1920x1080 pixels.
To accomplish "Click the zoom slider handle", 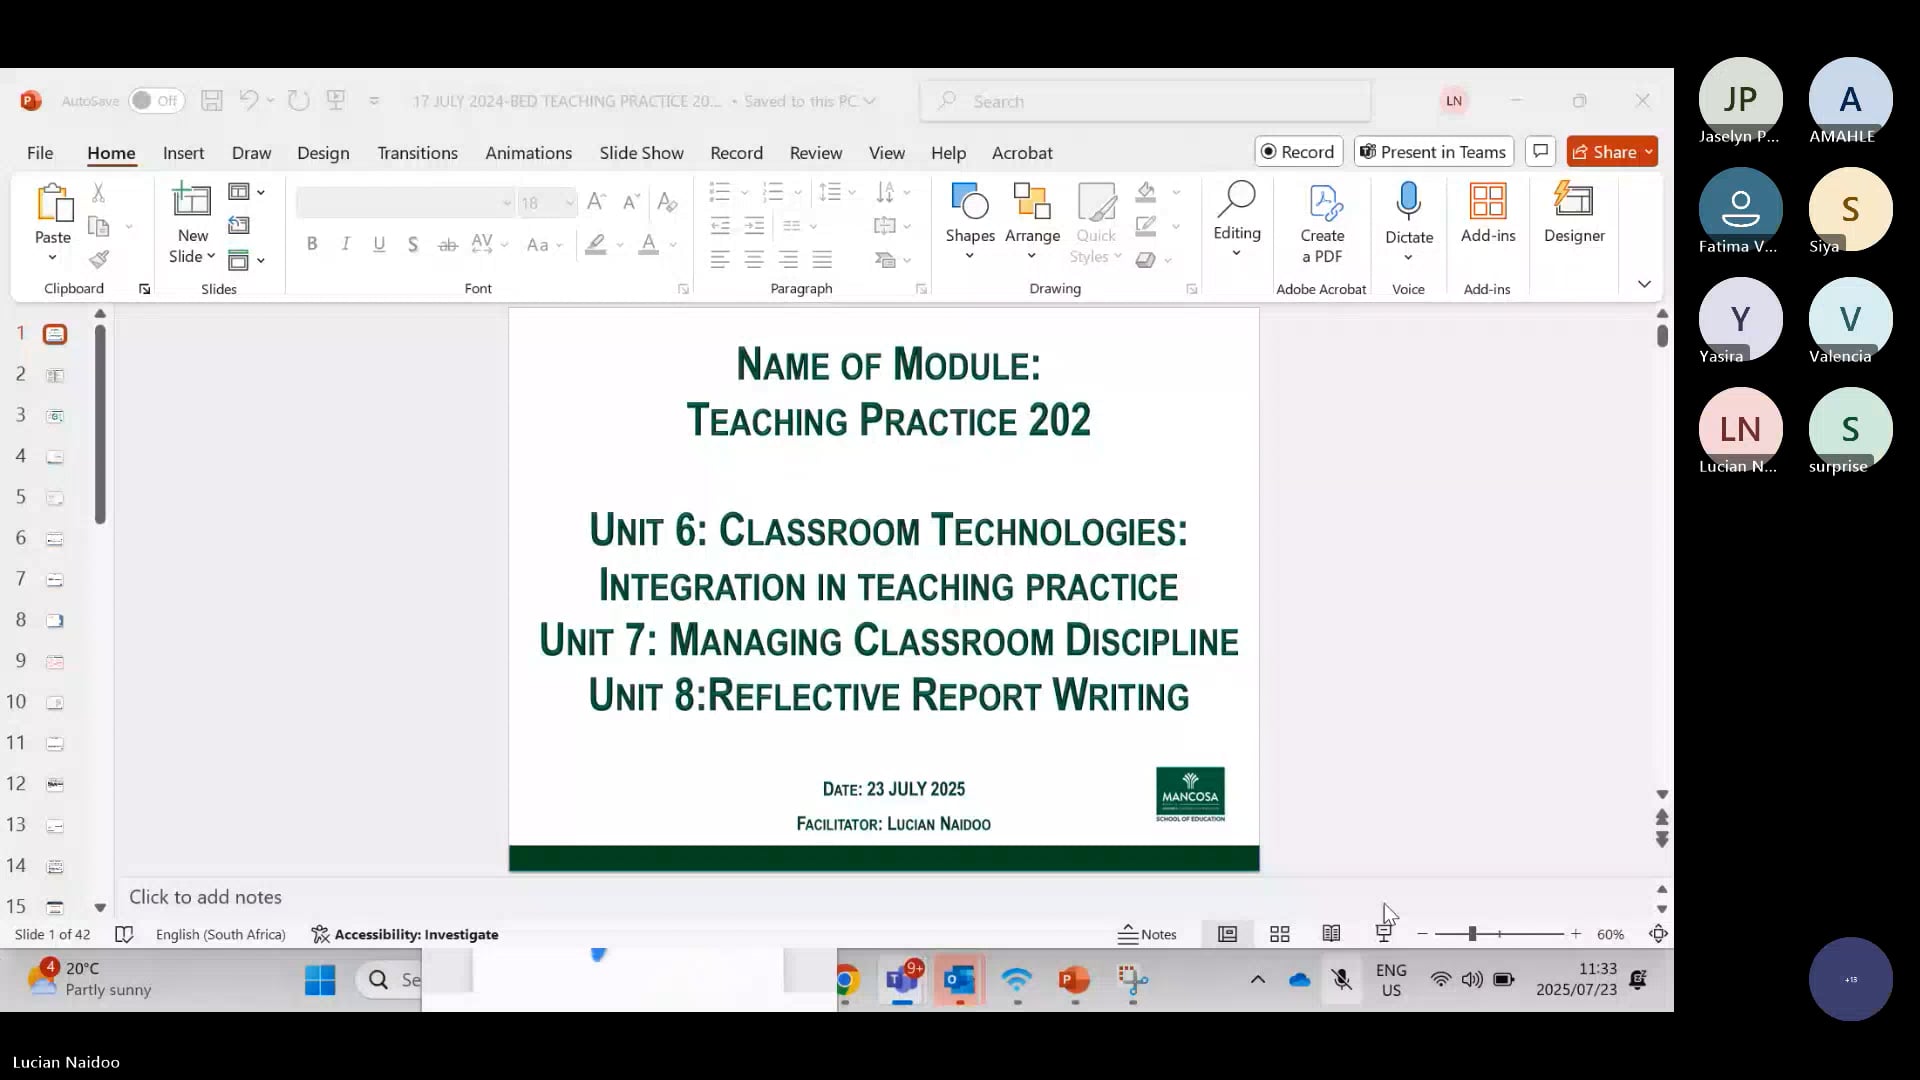I will tap(1472, 934).
